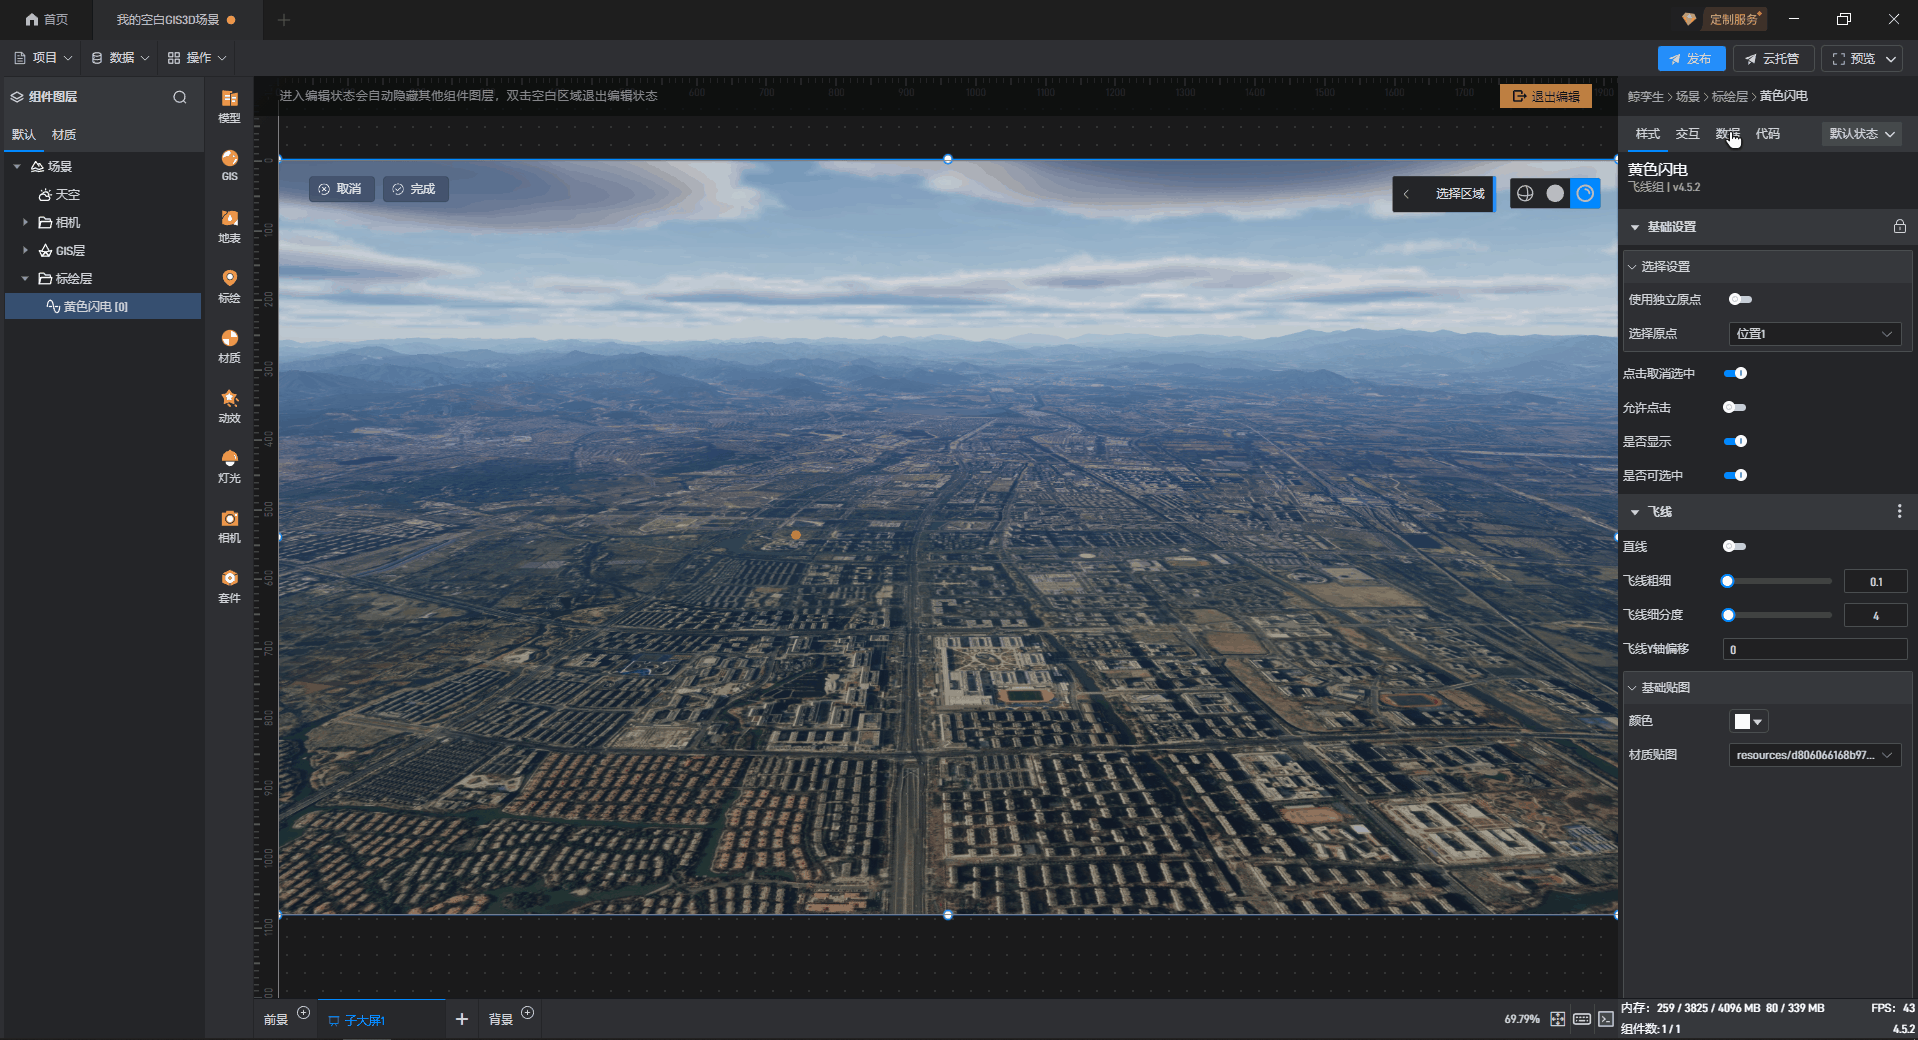Open the 标绘 (plotting) component icon
Viewport: 1918px width, 1040px height.
tap(229, 286)
